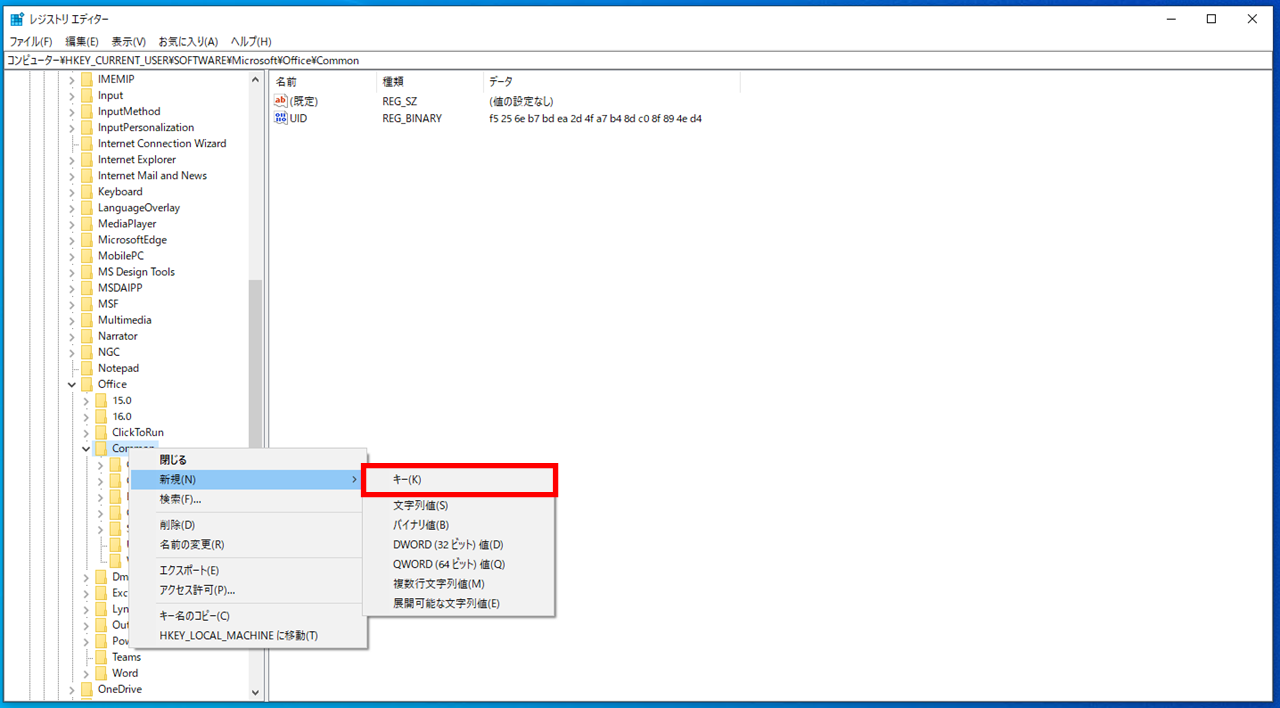
Task: Open the 表示(V) menu
Action: (128, 42)
